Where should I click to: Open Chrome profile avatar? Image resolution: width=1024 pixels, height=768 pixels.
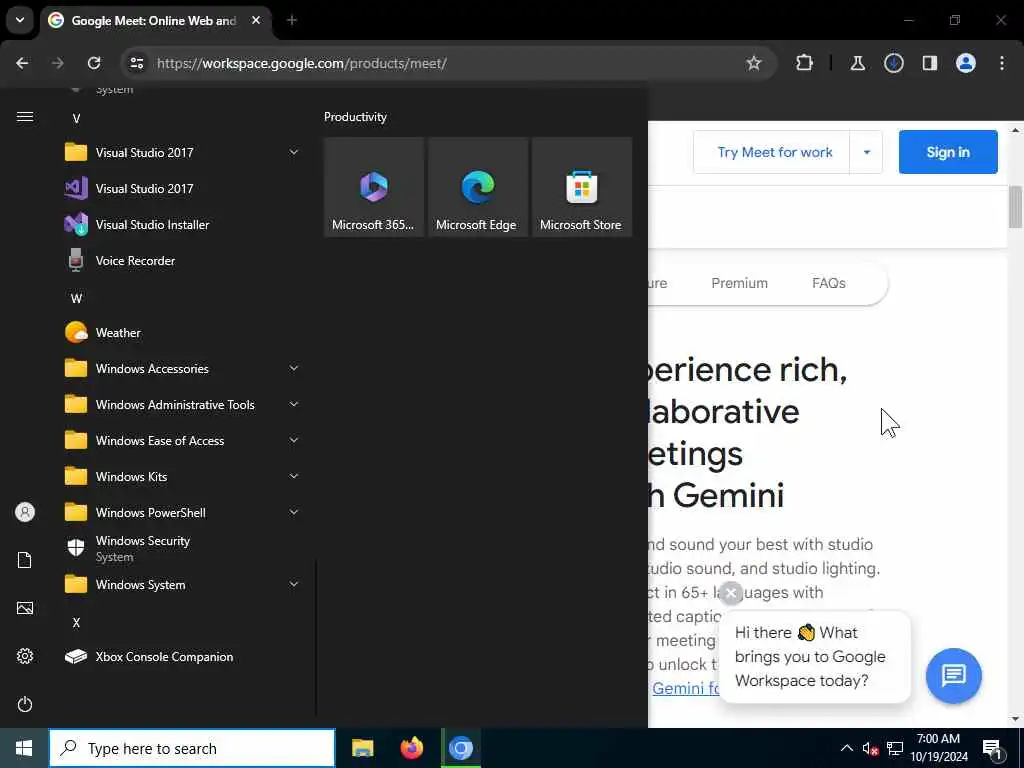point(966,63)
